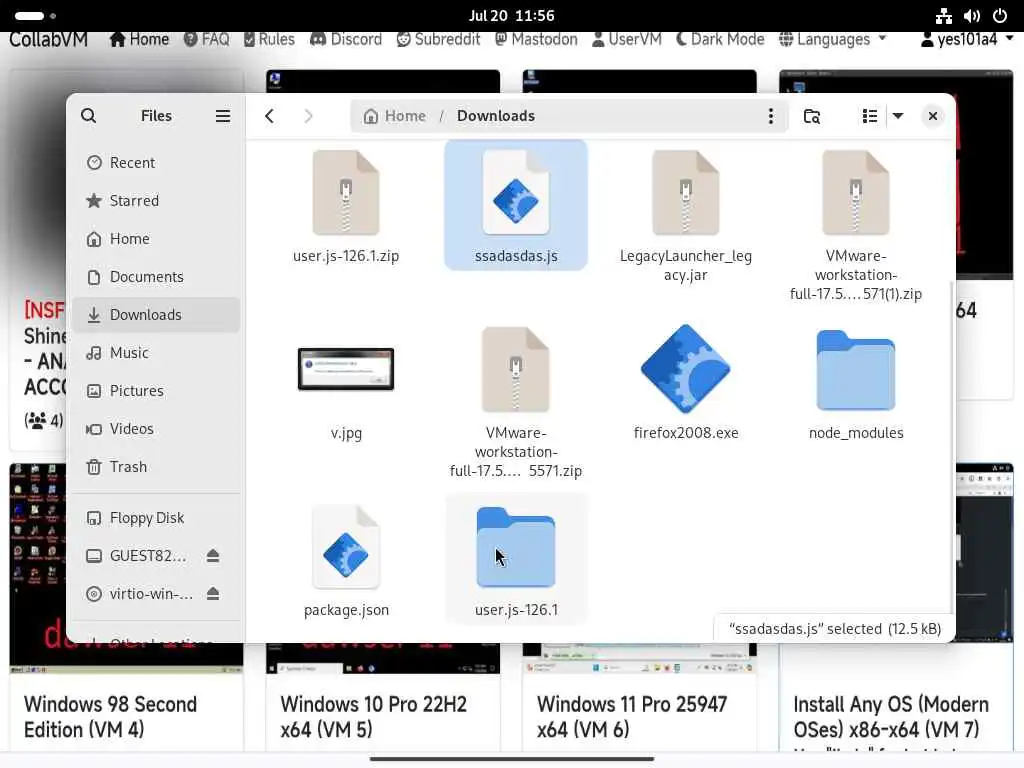1024x768 pixels.
Task: Select the ssadasdas.js file
Action: point(516,206)
